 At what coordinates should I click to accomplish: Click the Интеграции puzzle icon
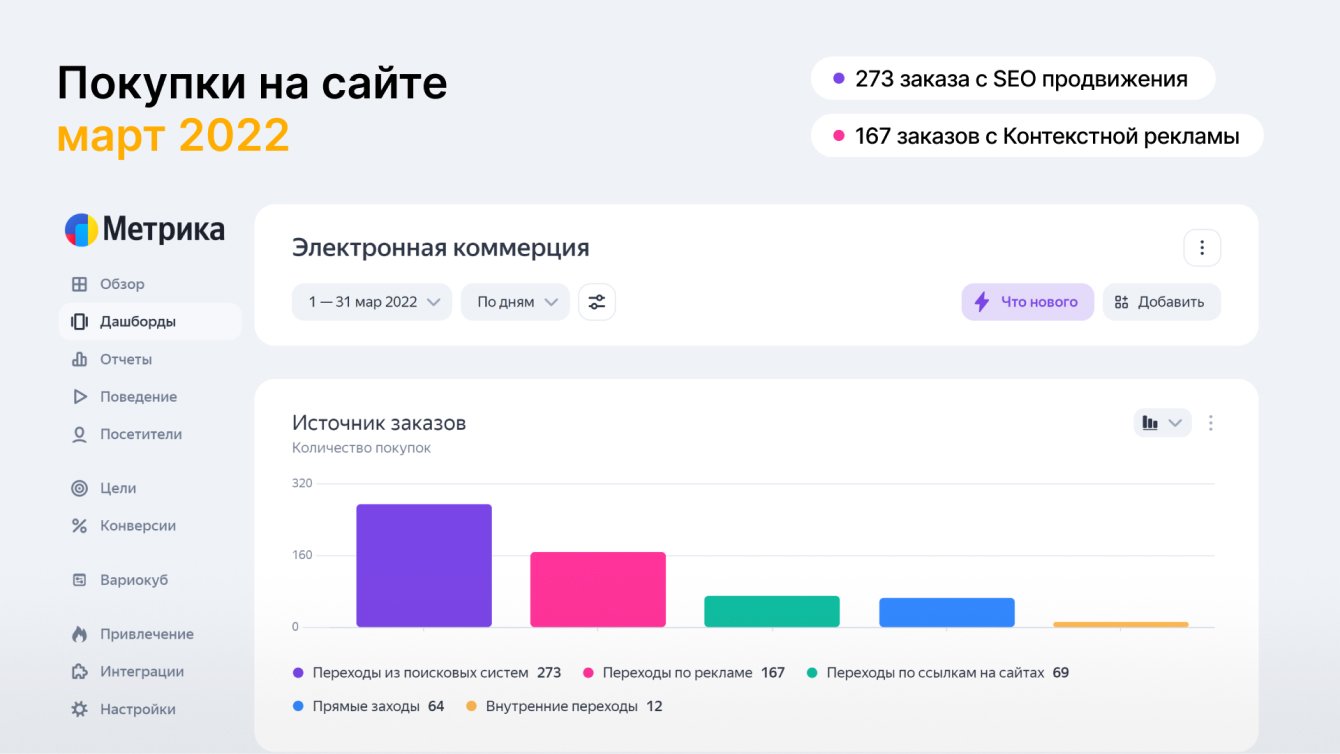point(80,672)
